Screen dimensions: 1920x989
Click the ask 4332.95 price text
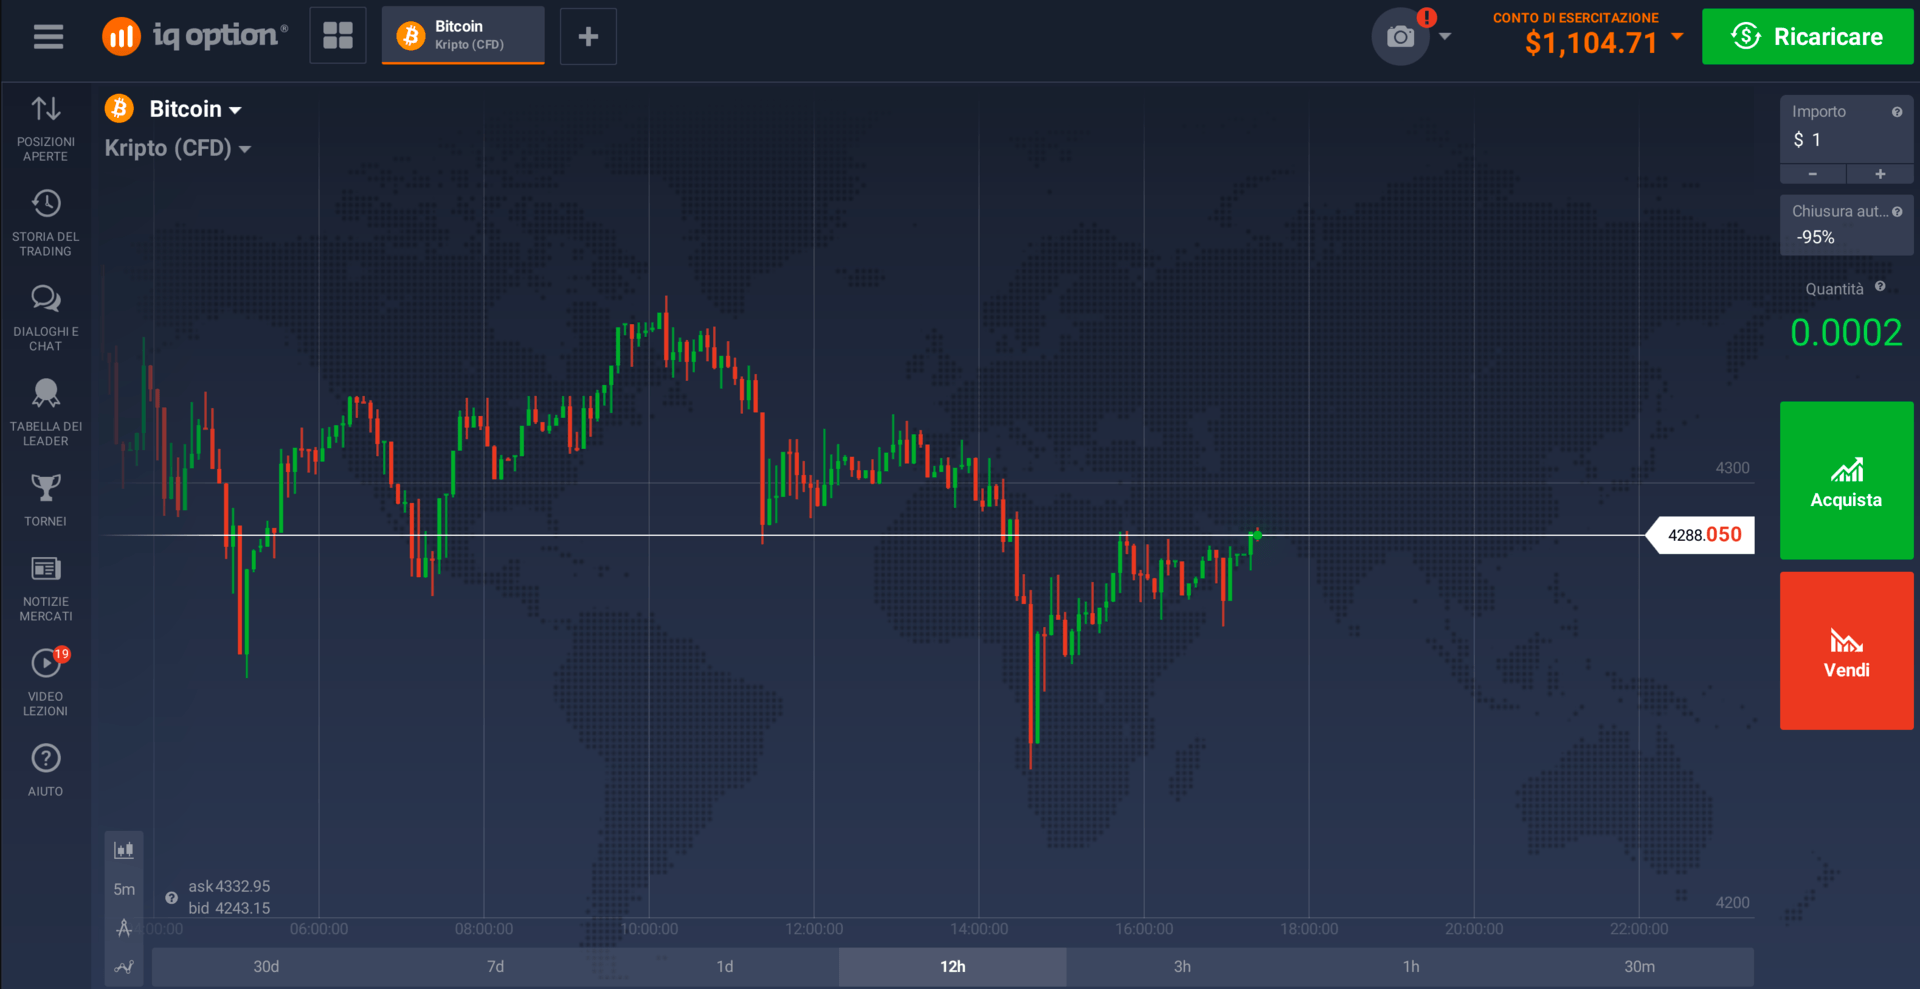tap(229, 887)
